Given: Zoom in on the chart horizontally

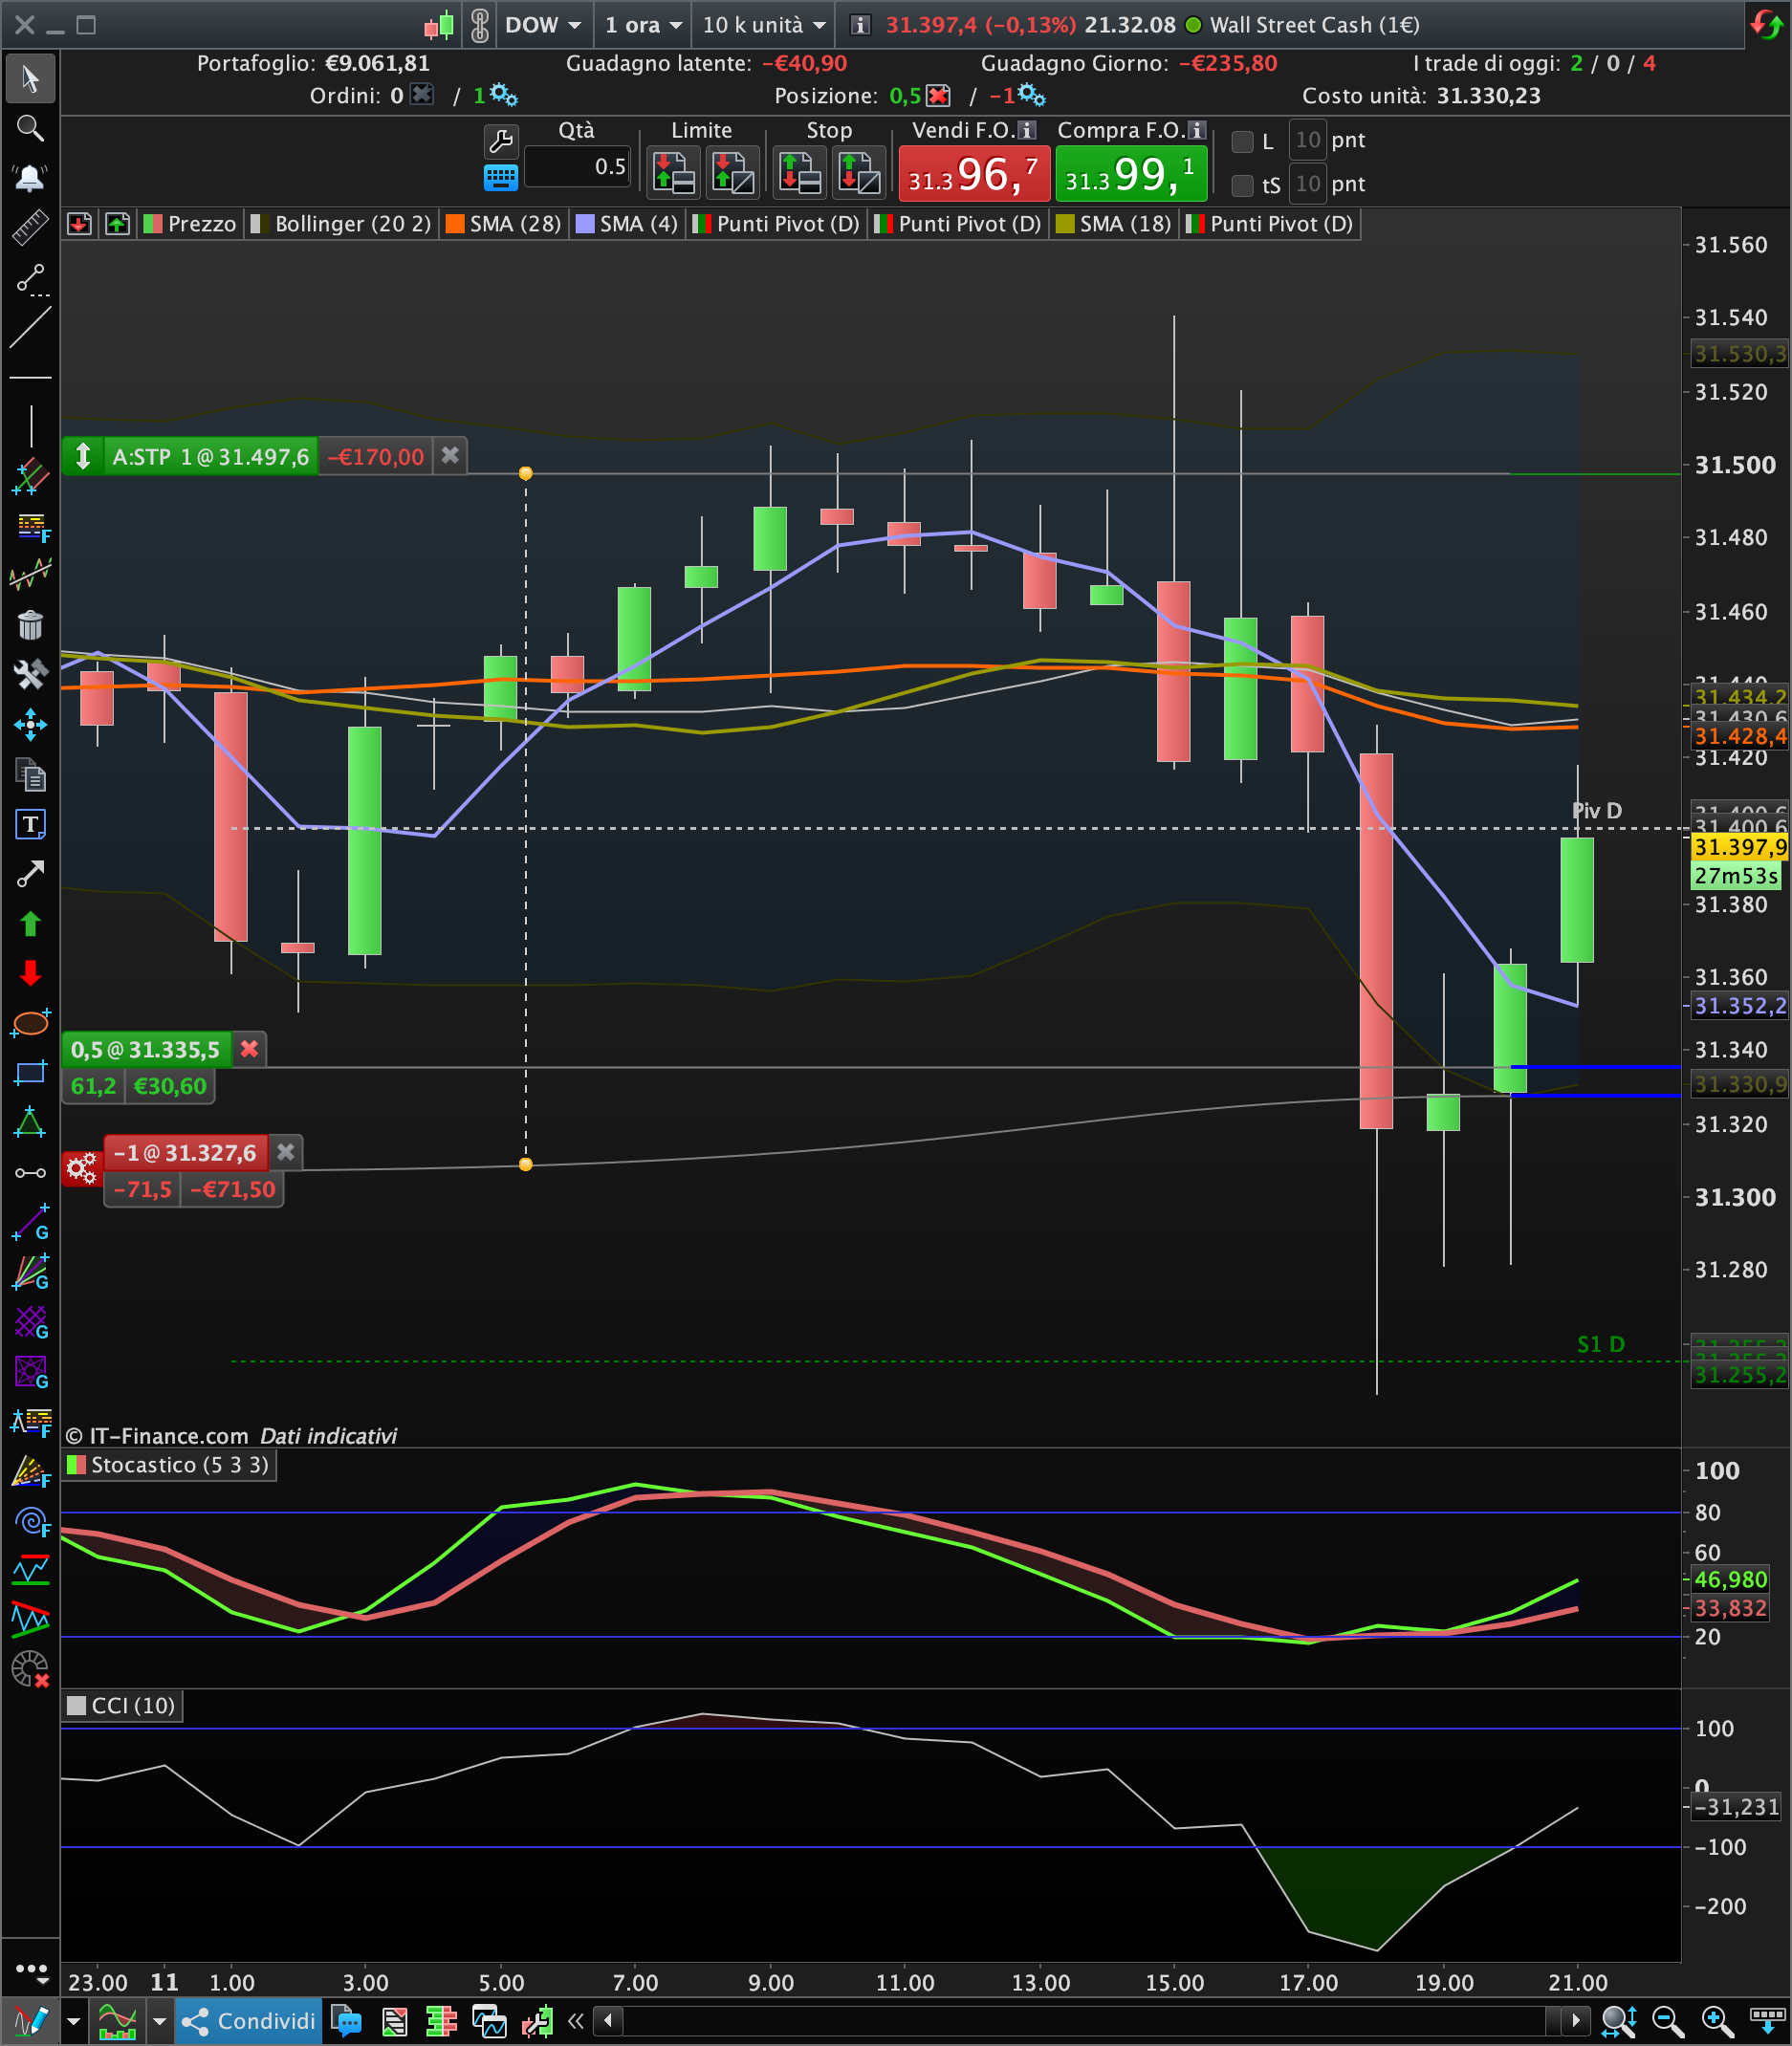Looking at the screenshot, I should pos(1717,2021).
